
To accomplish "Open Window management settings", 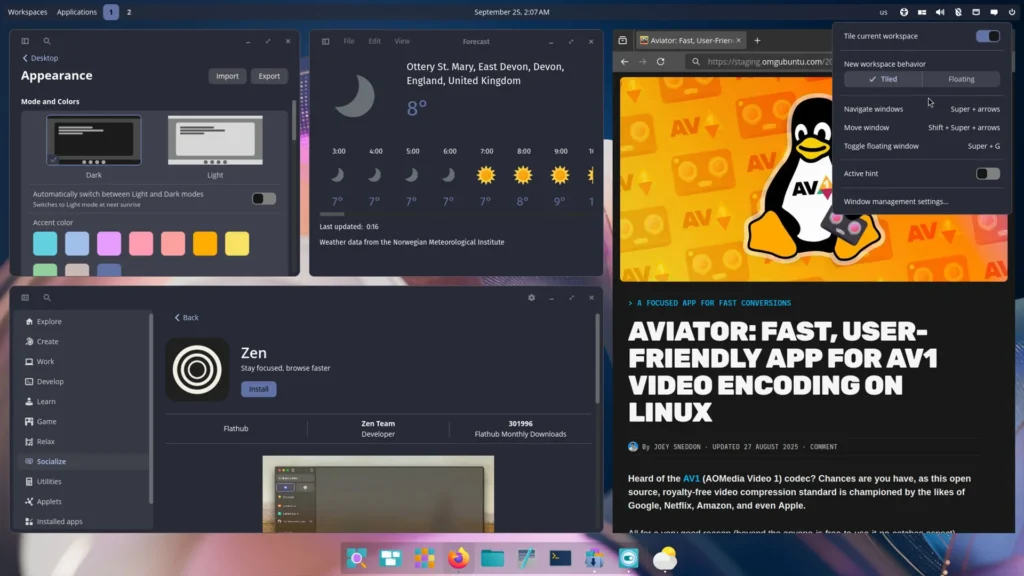I will (895, 201).
